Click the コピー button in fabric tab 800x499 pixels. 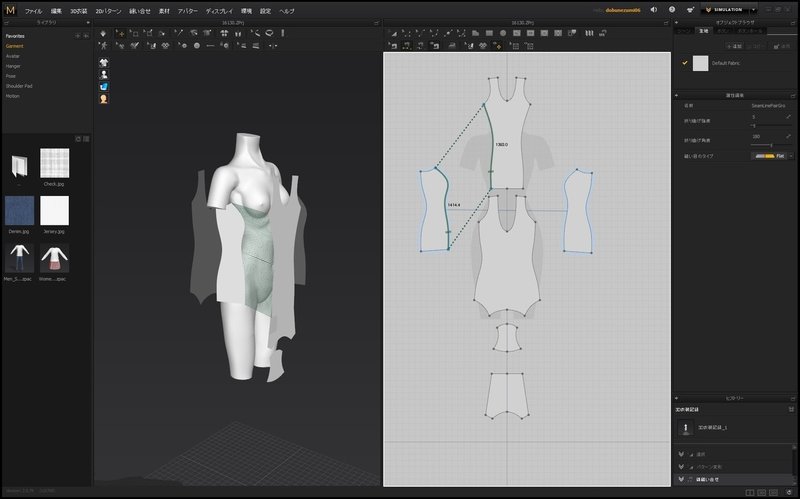756,46
